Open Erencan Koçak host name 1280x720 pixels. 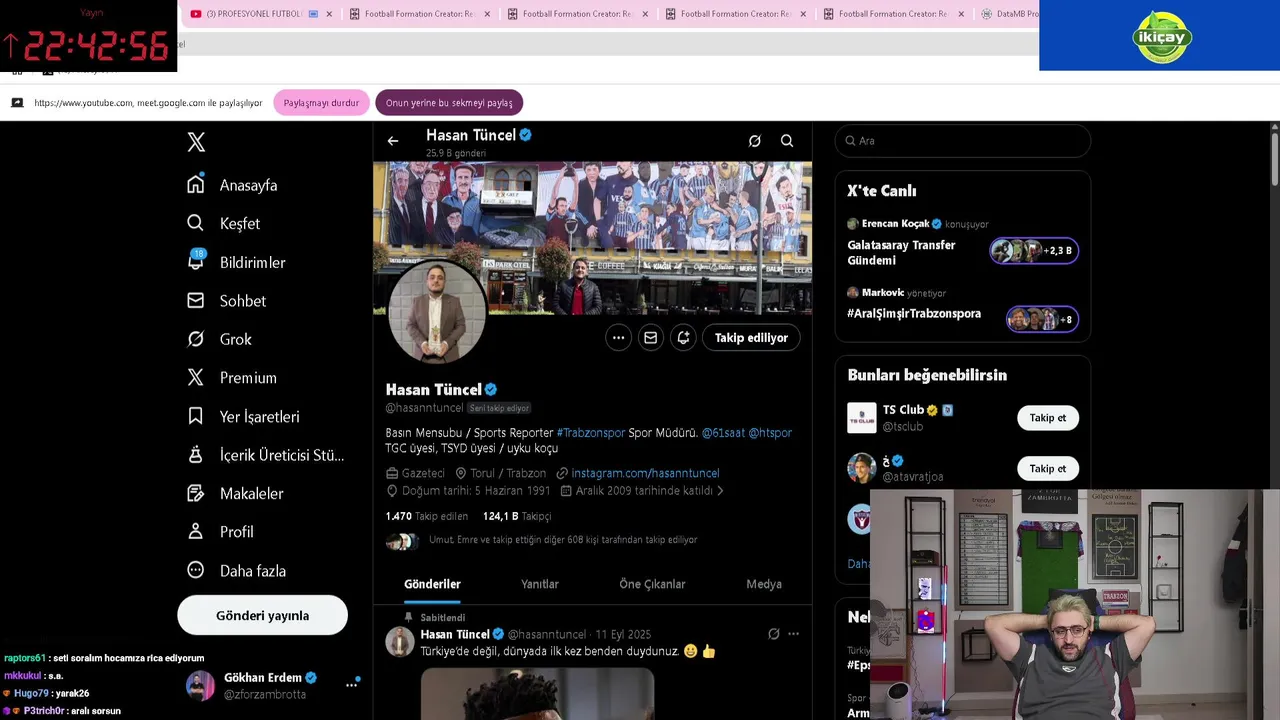[x=895, y=224]
